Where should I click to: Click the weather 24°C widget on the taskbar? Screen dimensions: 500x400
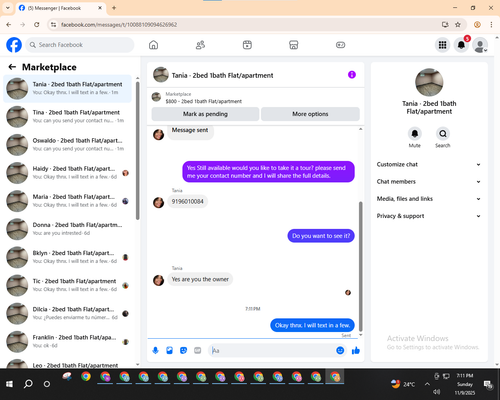pyautogui.click(x=403, y=384)
